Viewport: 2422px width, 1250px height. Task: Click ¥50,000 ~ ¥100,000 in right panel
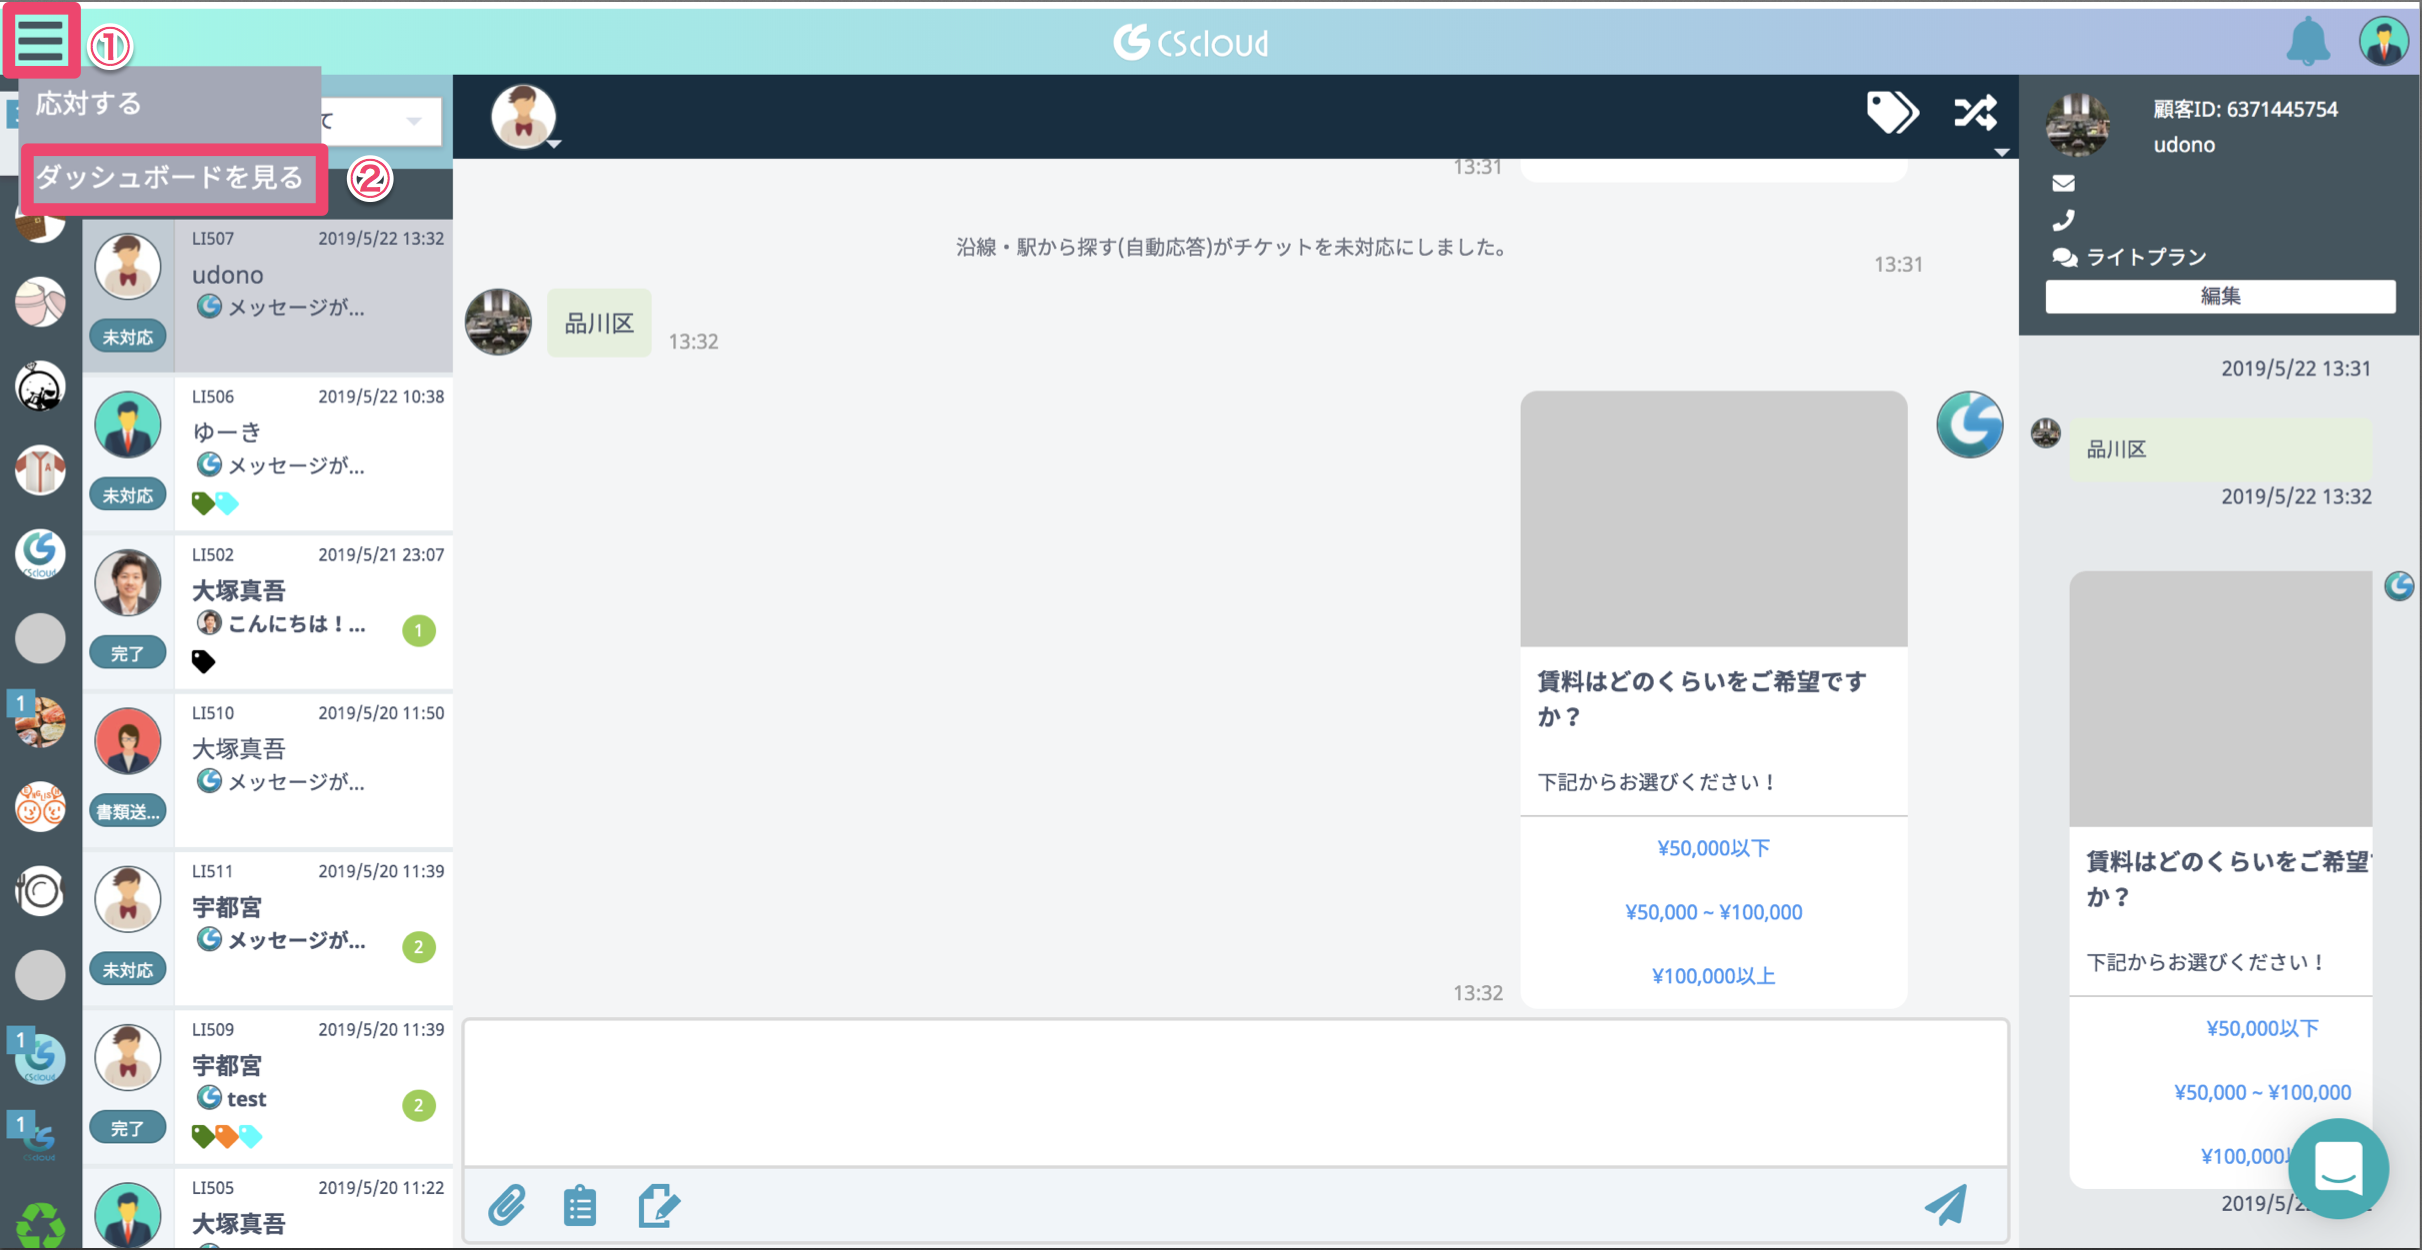coord(2262,1092)
